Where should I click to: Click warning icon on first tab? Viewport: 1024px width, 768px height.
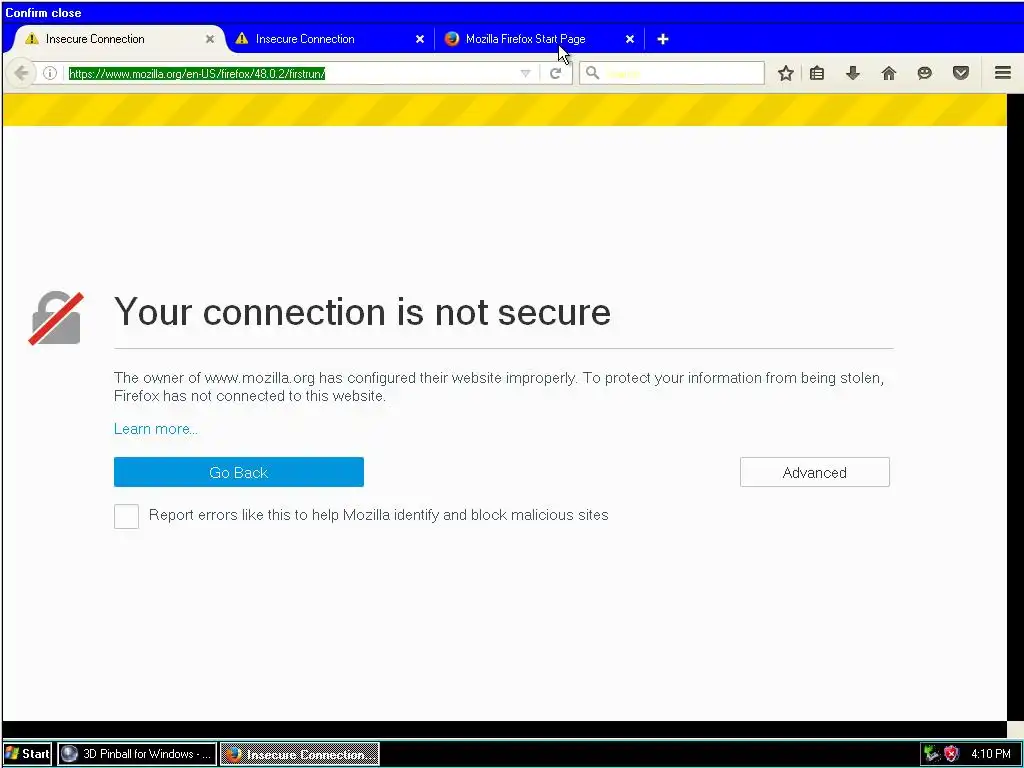(x=31, y=39)
